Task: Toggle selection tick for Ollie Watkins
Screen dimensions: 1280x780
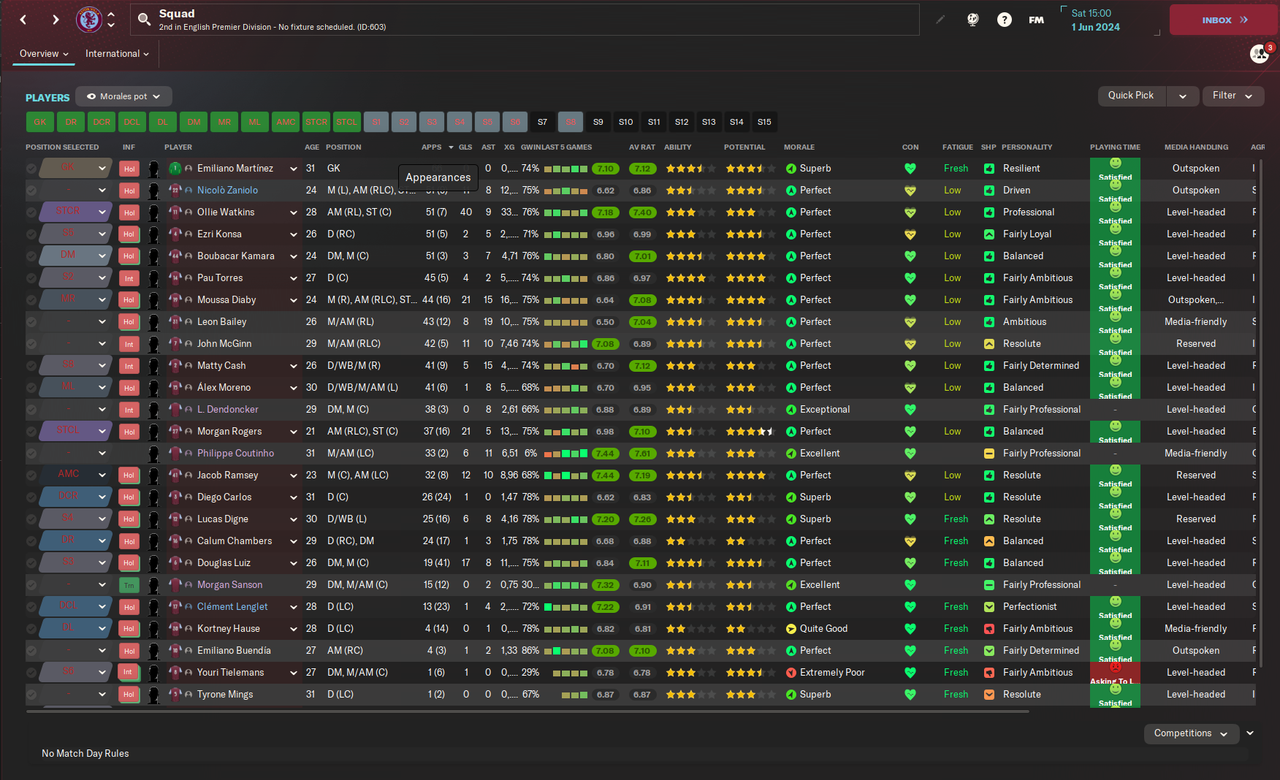Action: (x=31, y=212)
